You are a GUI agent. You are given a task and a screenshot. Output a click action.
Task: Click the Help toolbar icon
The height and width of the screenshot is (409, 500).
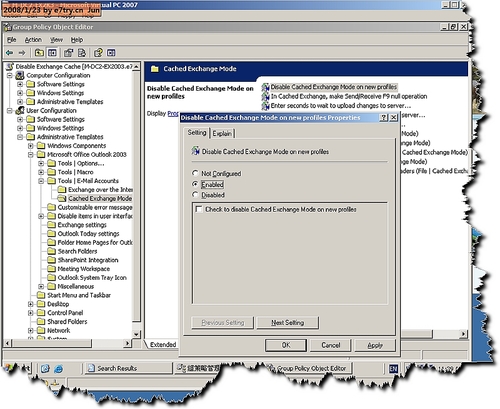(98, 53)
